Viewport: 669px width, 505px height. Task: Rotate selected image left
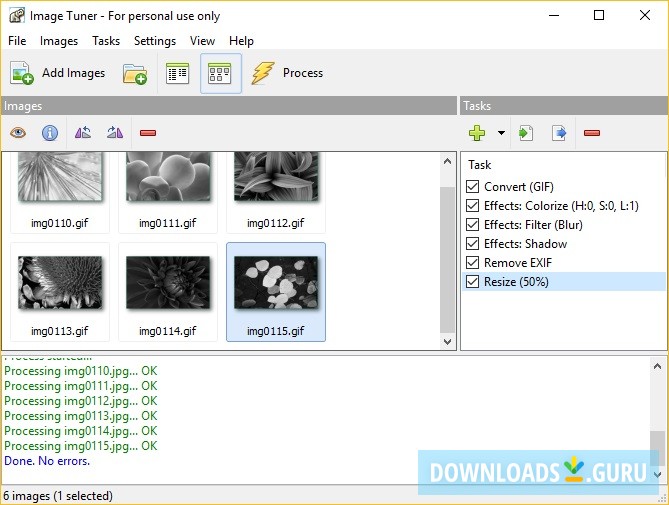pos(83,133)
